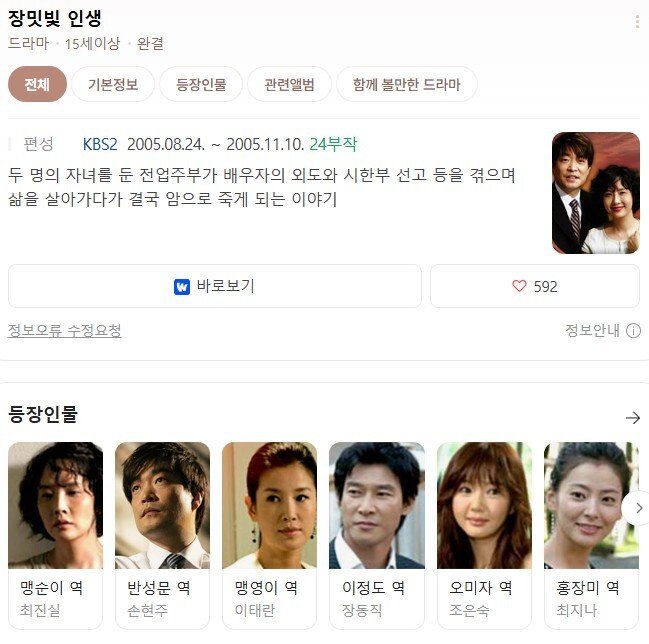Click the heart like icon
The width and height of the screenshot is (649, 644).
coord(519,286)
